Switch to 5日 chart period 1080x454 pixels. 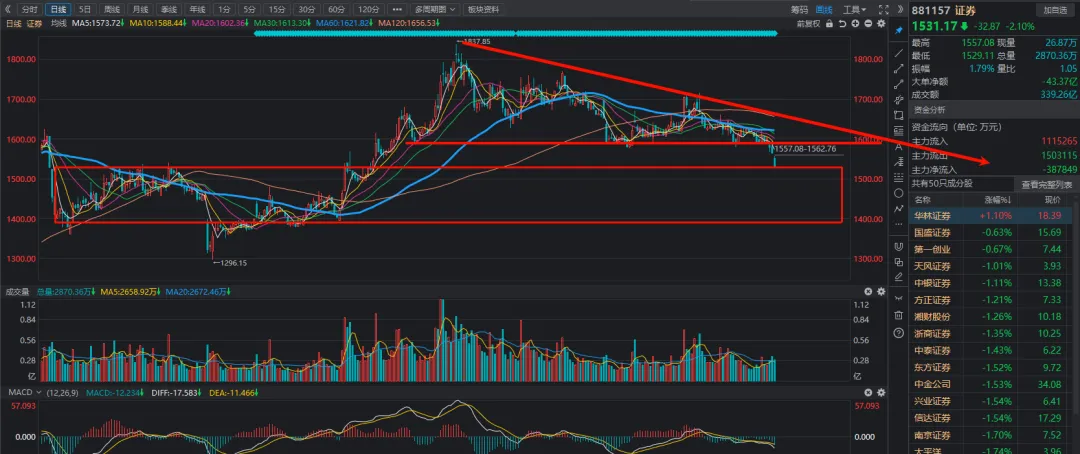tap(84, 10)
